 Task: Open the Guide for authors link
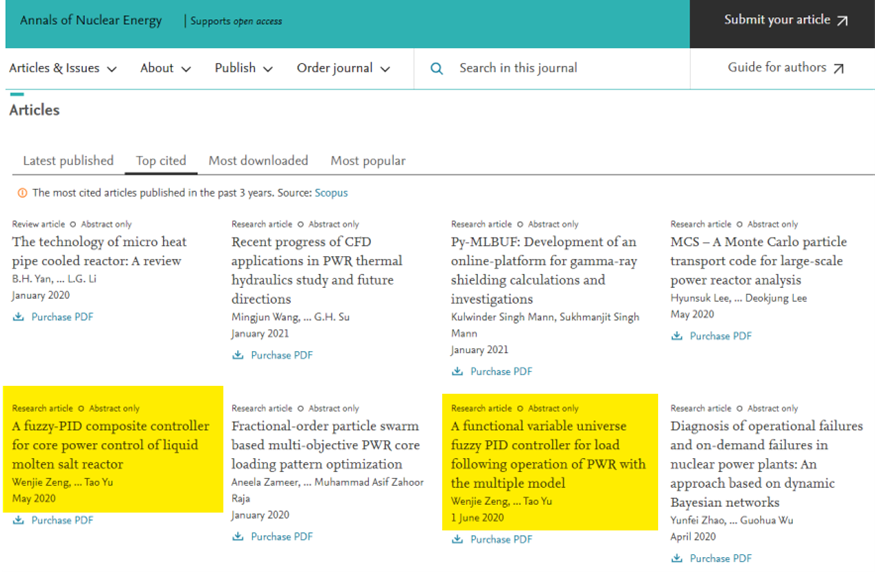[785, 68]
